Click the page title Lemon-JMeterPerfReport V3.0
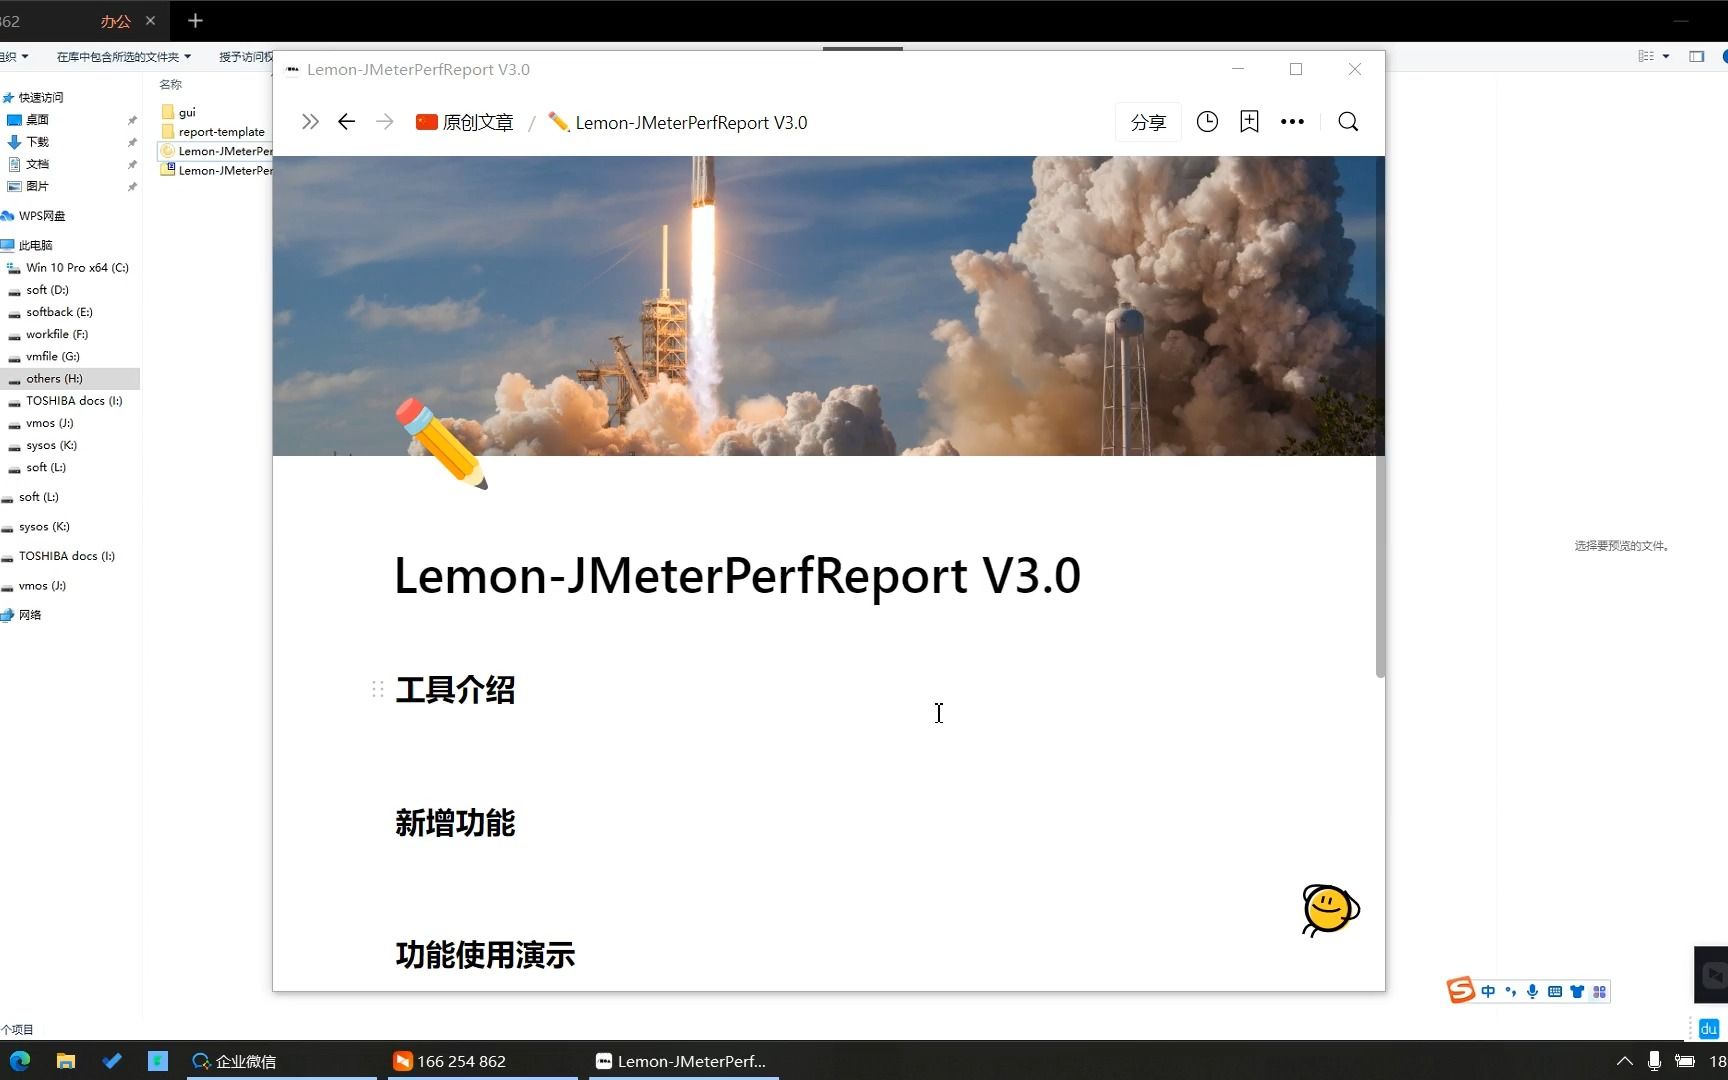The height and width of the screenshot is (1080, 1728). [737, 576]
